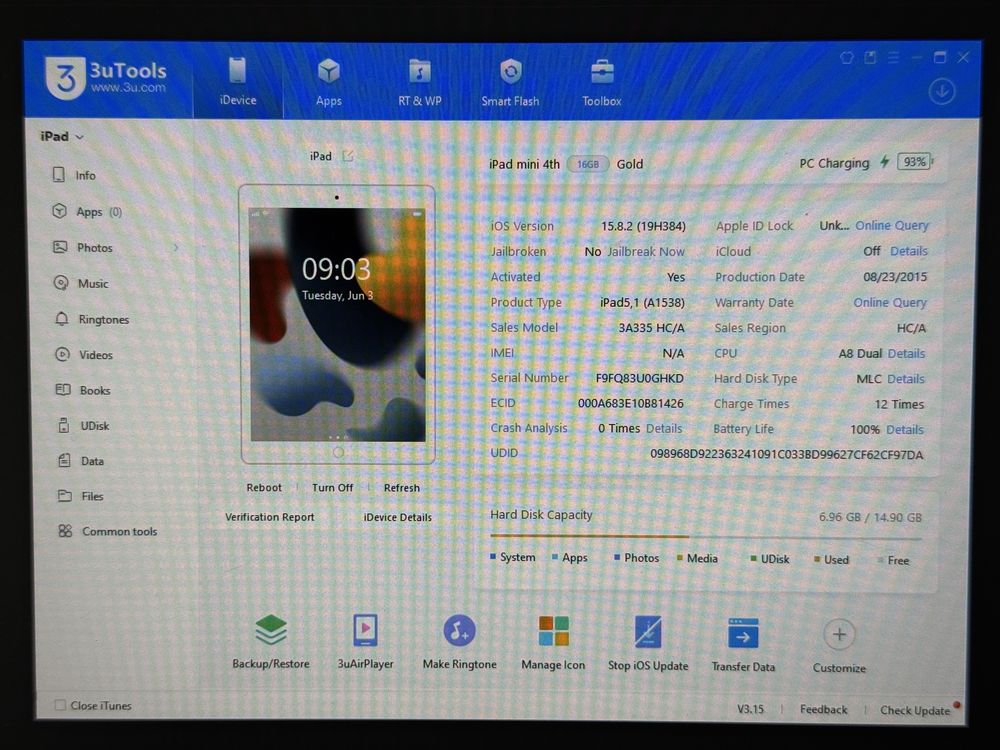Click the Used legend swatch
The width and height of the screenshot is (1000, 750).
tap(817, 559)
